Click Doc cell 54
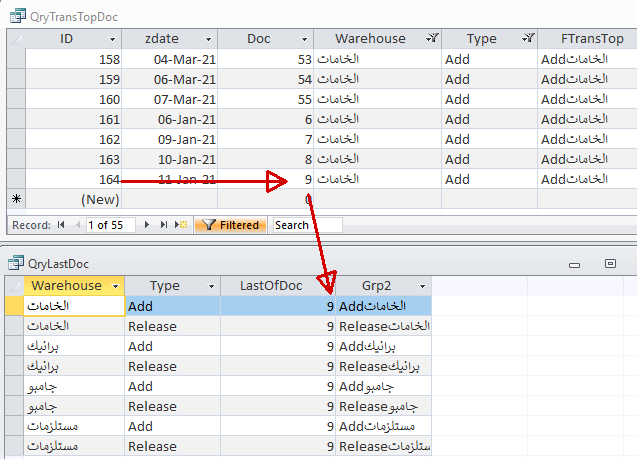This screenshot has height=459, width=637. (265, 79)
